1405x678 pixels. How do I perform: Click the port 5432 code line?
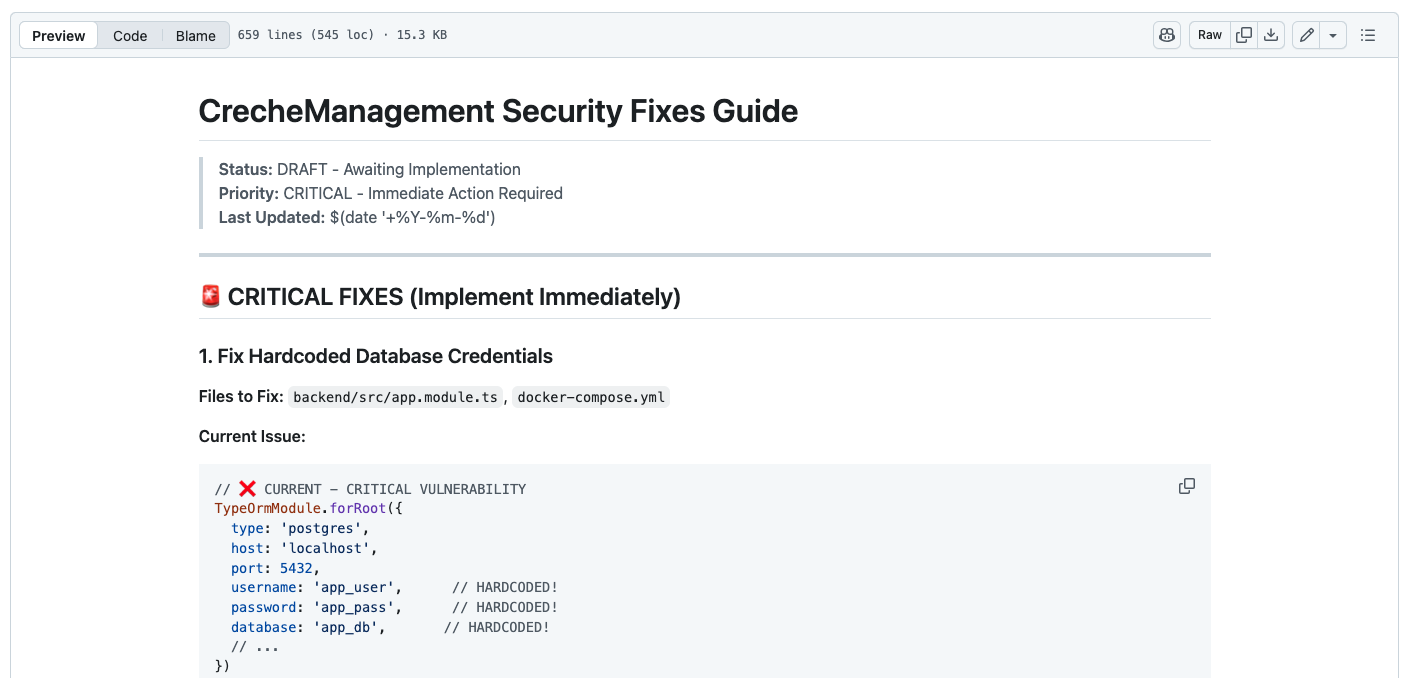(x=275, y=568)
